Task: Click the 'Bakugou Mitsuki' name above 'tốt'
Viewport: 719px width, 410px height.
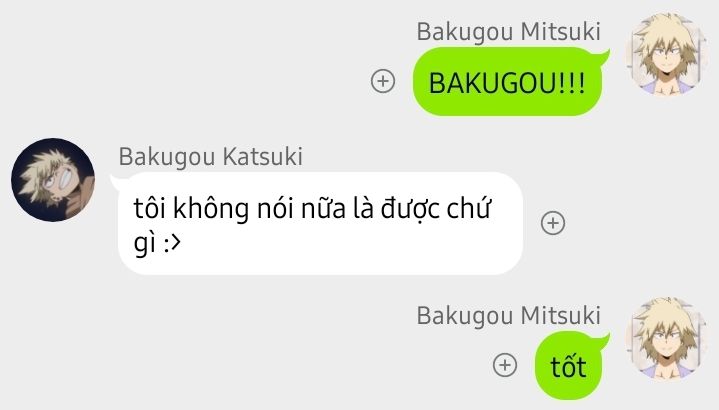Action: click(x=509, y=316)
